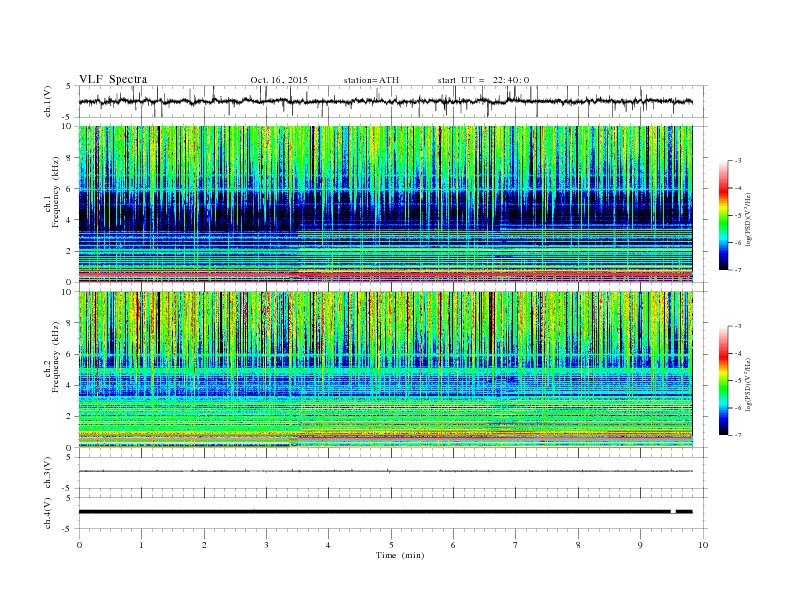The width and height of the screenshot is (792, 612).
Task: Click the ch.2 colorbar 'log(PSD)(V²/Hz)' label
Action: point(748,383)
